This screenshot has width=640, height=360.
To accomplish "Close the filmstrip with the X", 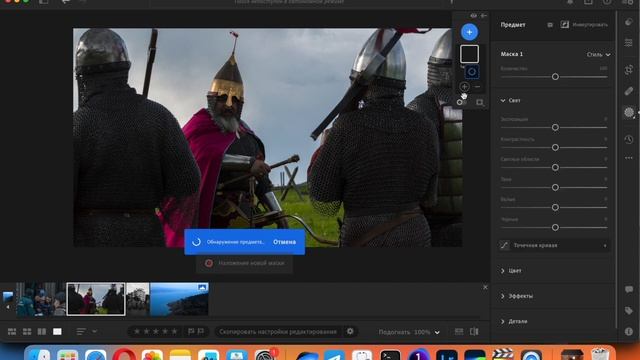I will click(485, 287).
